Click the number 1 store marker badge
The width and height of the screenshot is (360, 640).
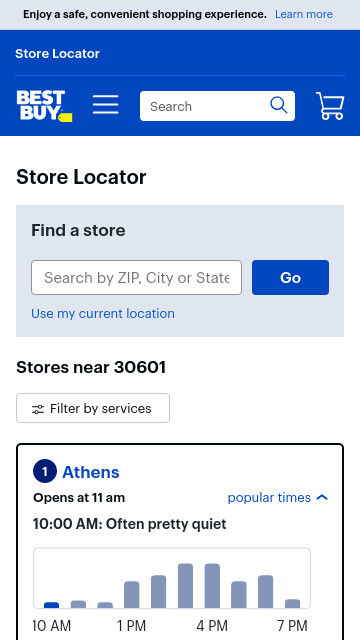pyautogui.click(x=45, y=472)
